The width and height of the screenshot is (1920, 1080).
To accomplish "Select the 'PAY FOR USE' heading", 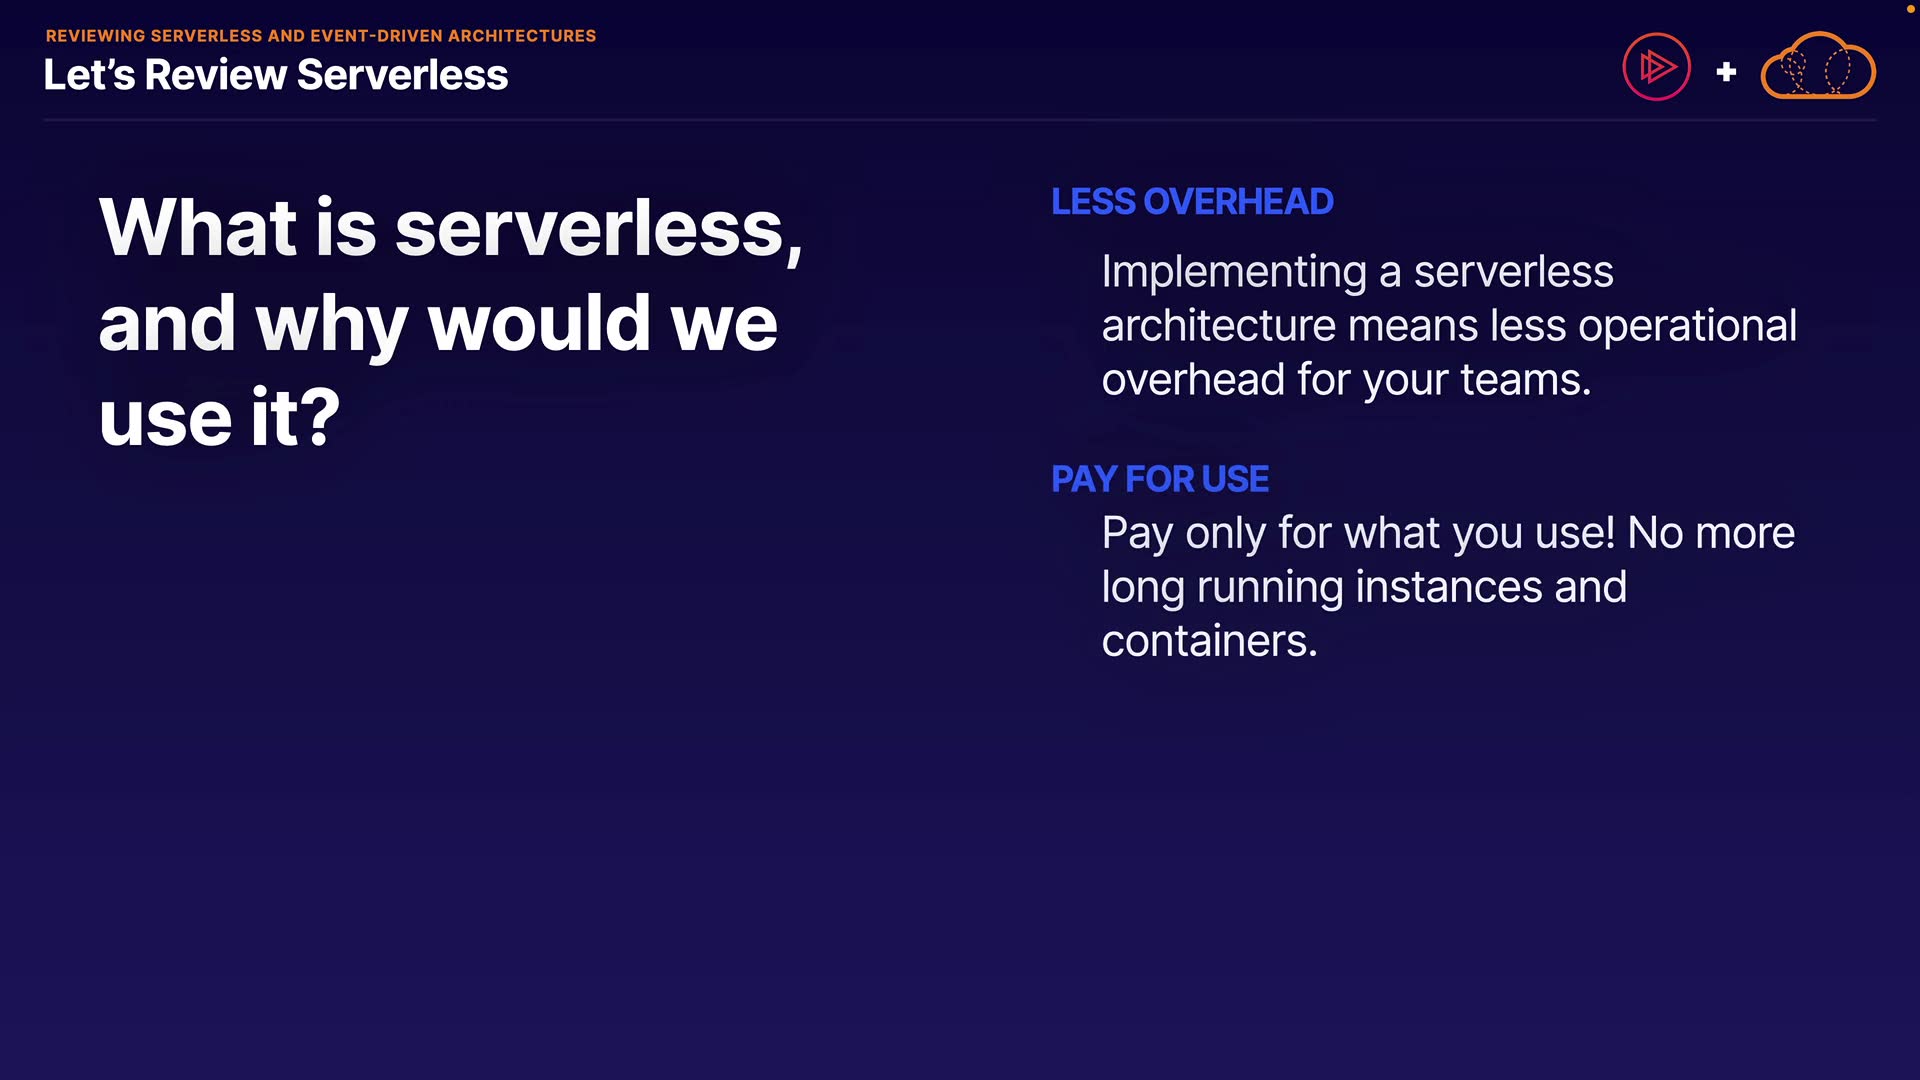I will pos(1160,479).
